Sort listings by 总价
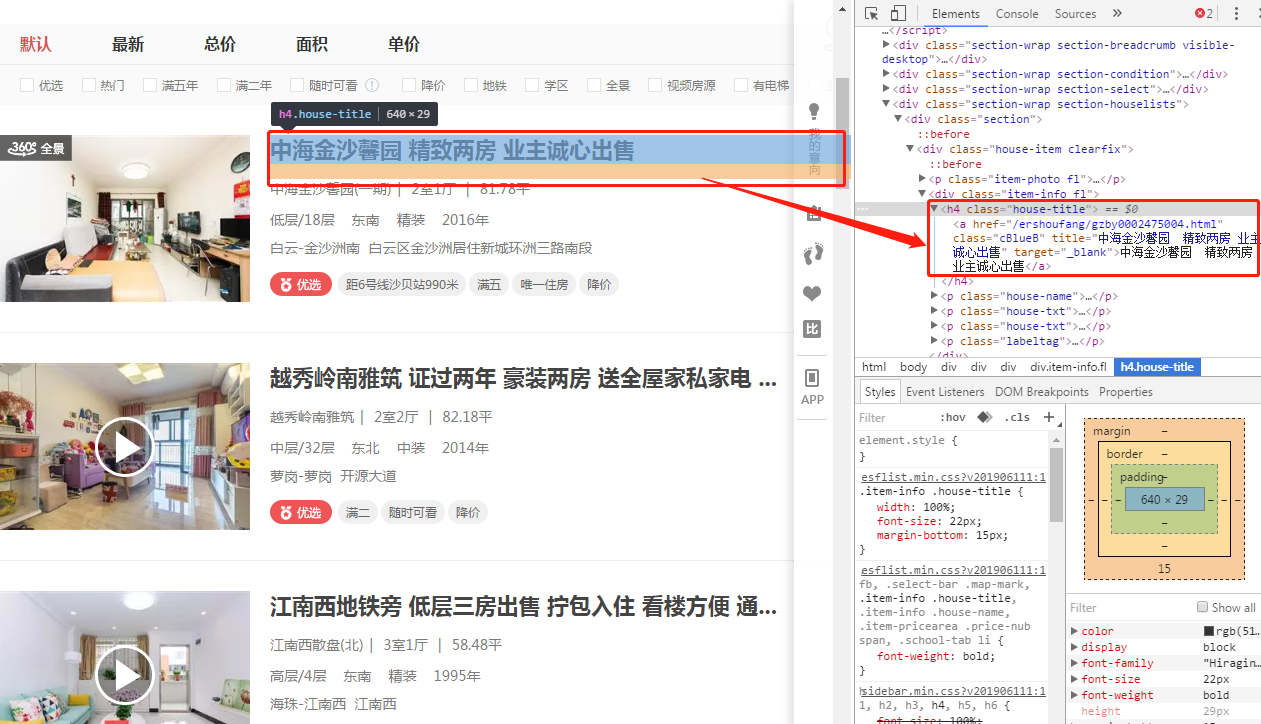 220,44
